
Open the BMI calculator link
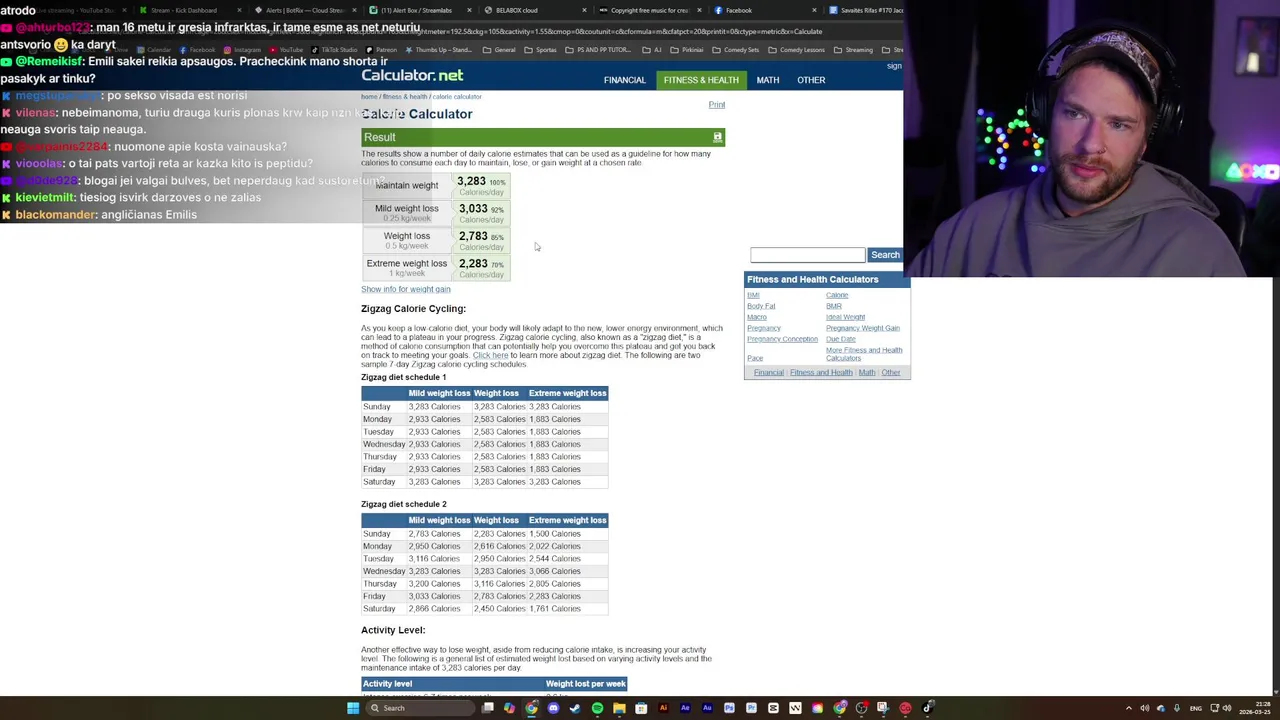pos(753,295)
